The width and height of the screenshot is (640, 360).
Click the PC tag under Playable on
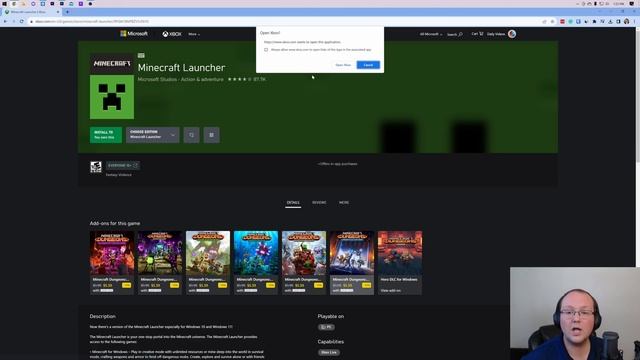click(326, 327)
